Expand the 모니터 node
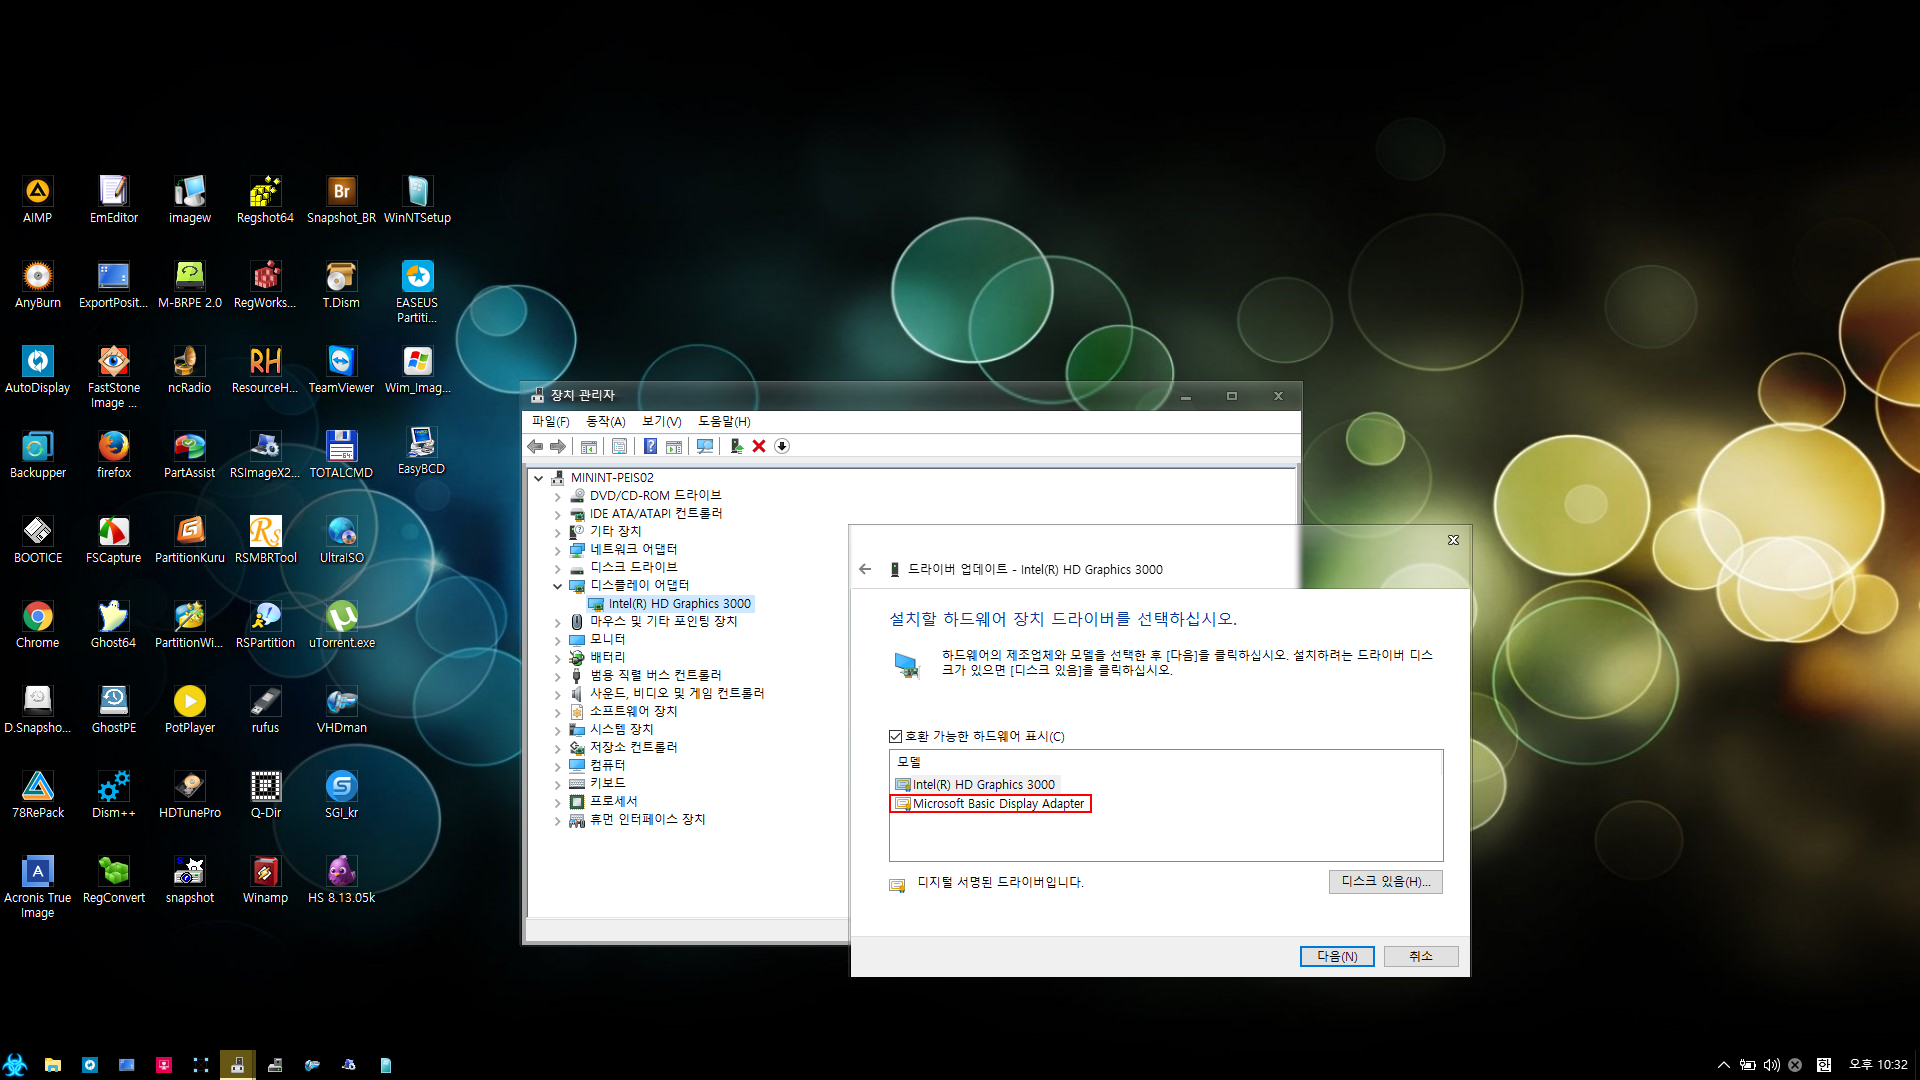The image size is (1920, 1080). tap(558, 640)
